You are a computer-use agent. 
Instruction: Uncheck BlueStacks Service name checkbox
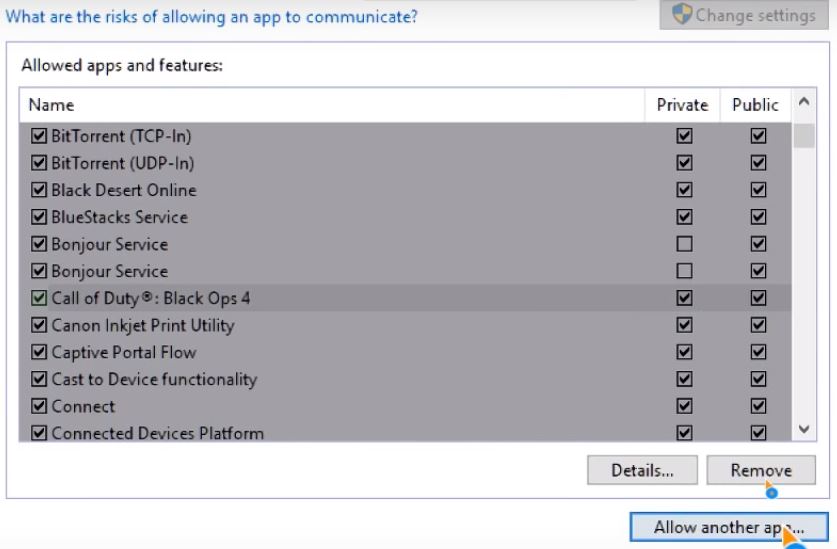coord(38,217)
